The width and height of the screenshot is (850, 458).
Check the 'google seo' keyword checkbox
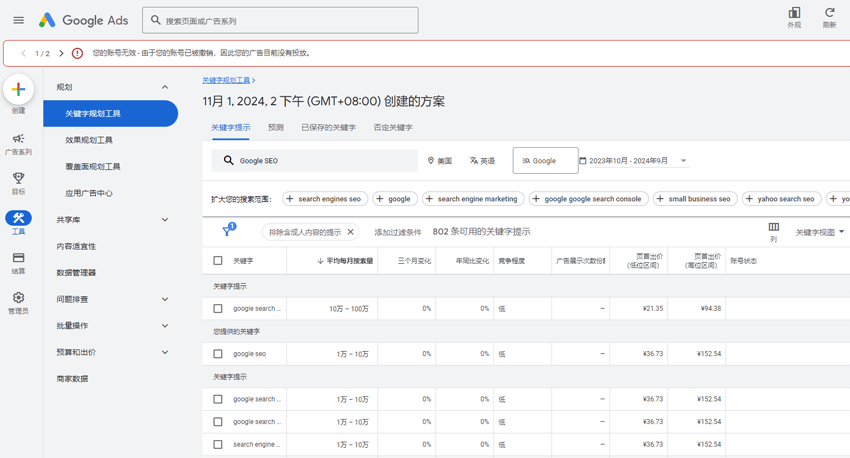click(218, 354)
